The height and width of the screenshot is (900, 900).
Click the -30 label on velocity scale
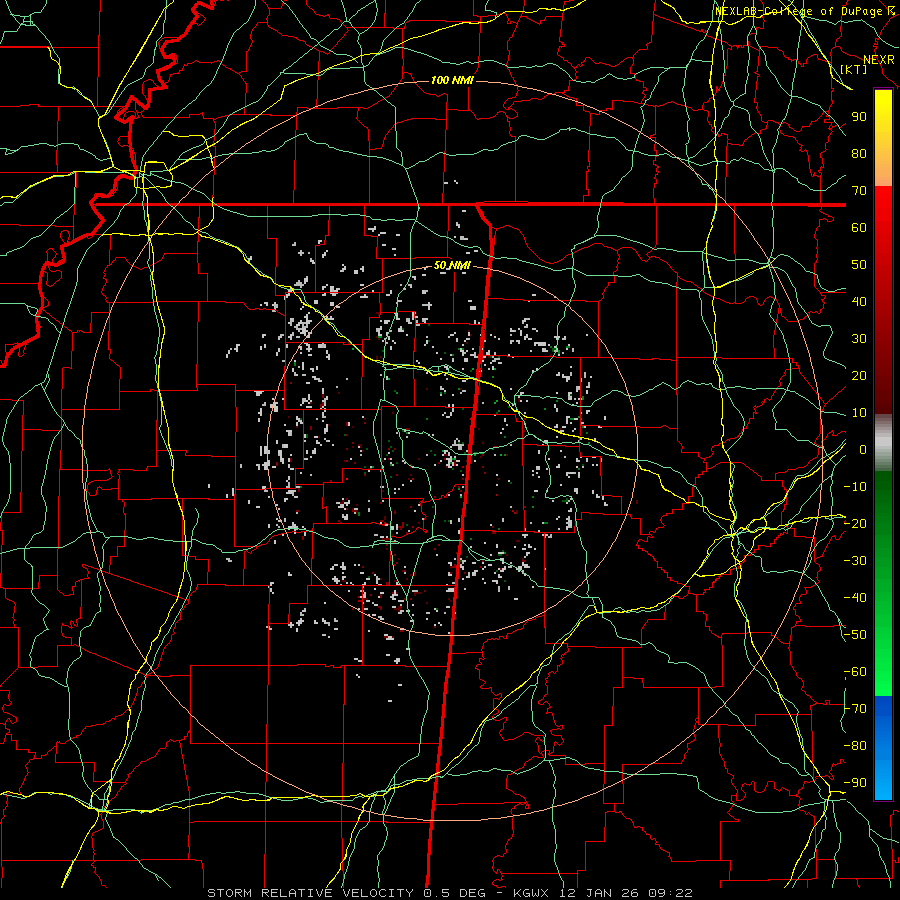[x=855, y=561]
